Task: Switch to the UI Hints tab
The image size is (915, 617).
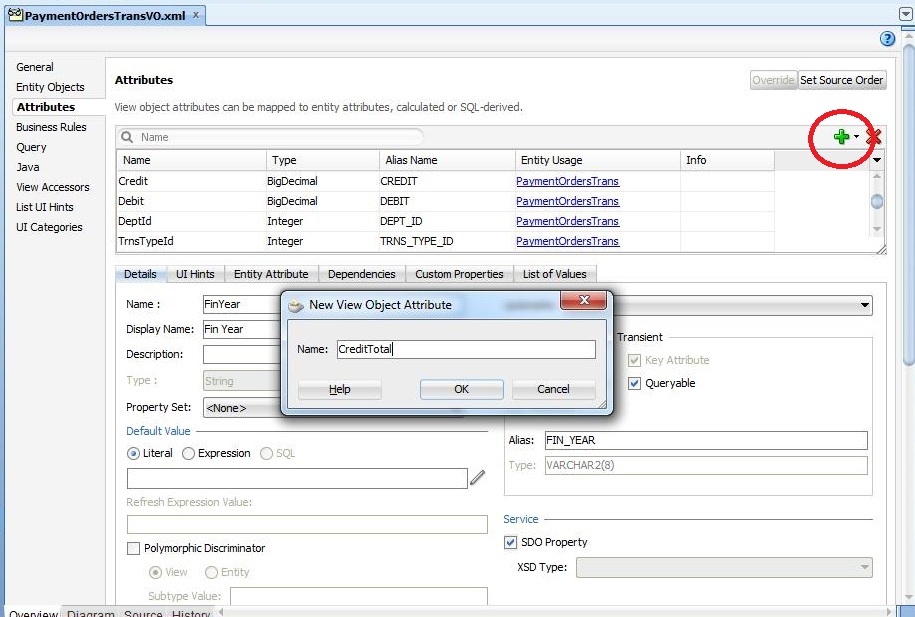Action: (195, 274)
